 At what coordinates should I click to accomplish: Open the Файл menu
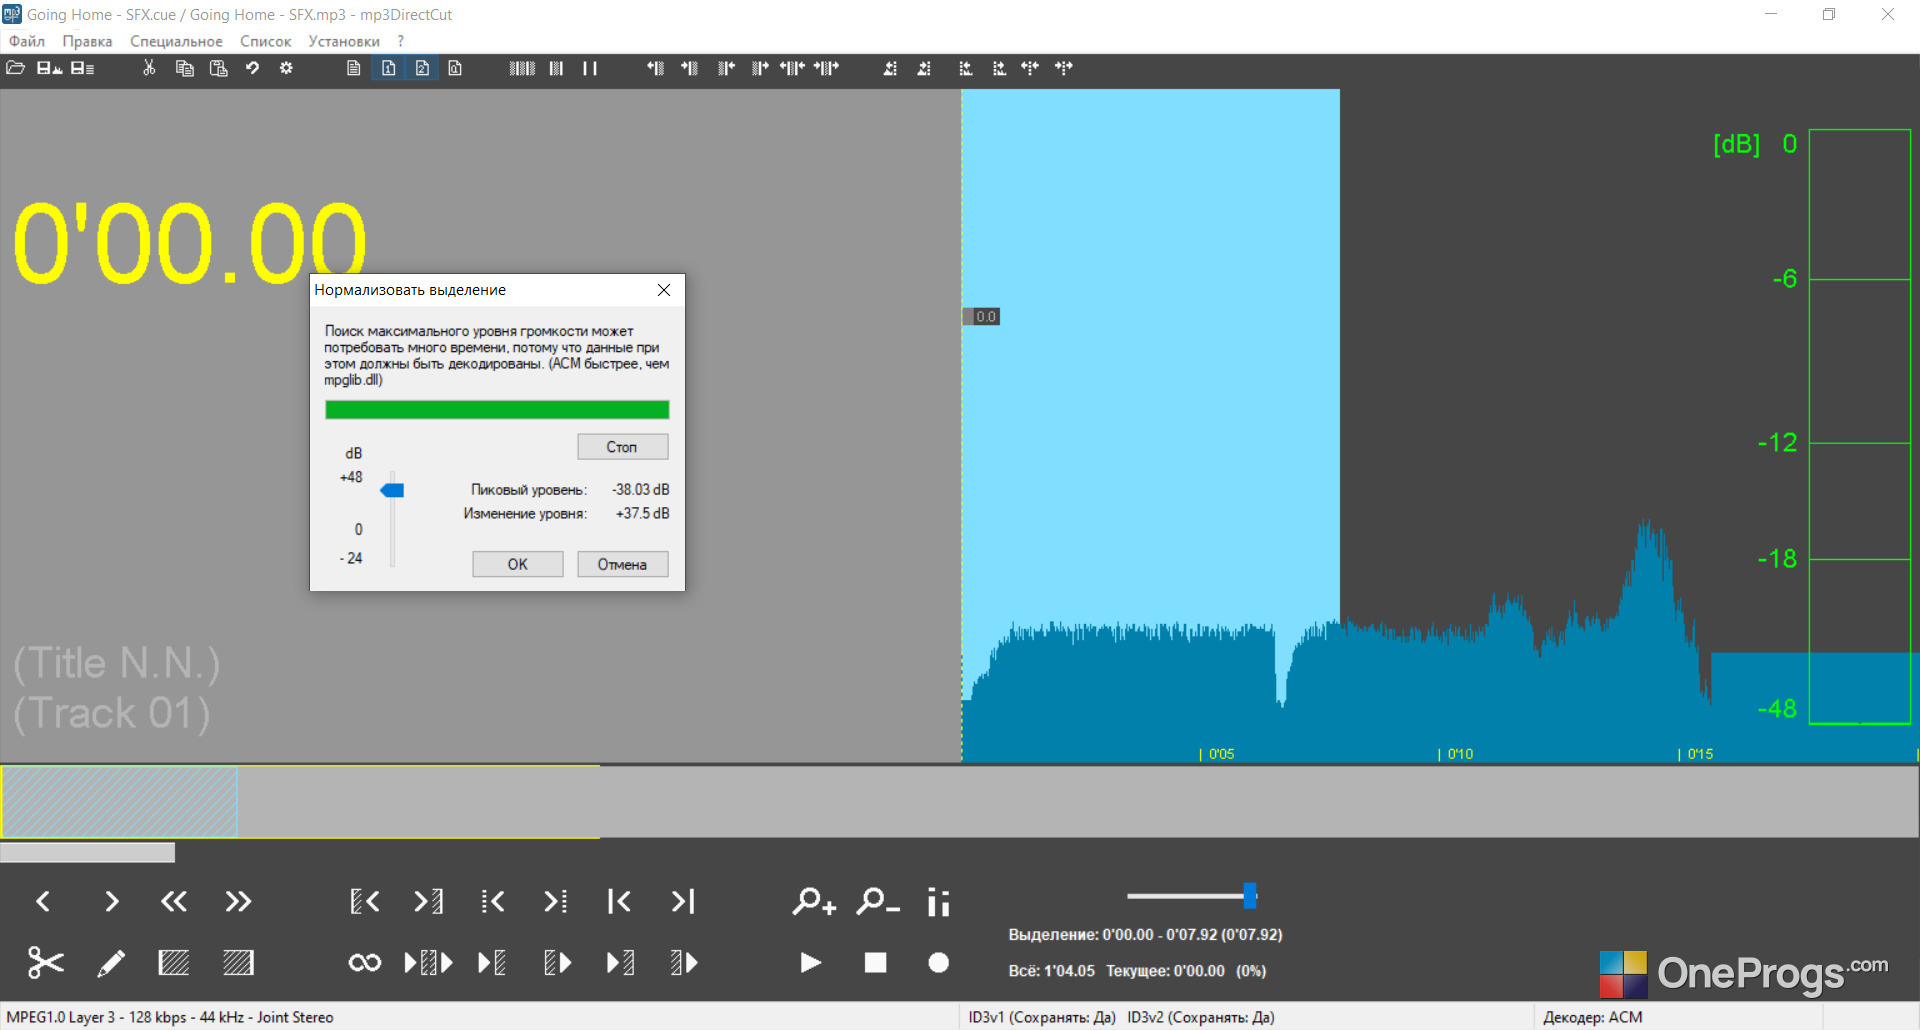tap(27, 41)
